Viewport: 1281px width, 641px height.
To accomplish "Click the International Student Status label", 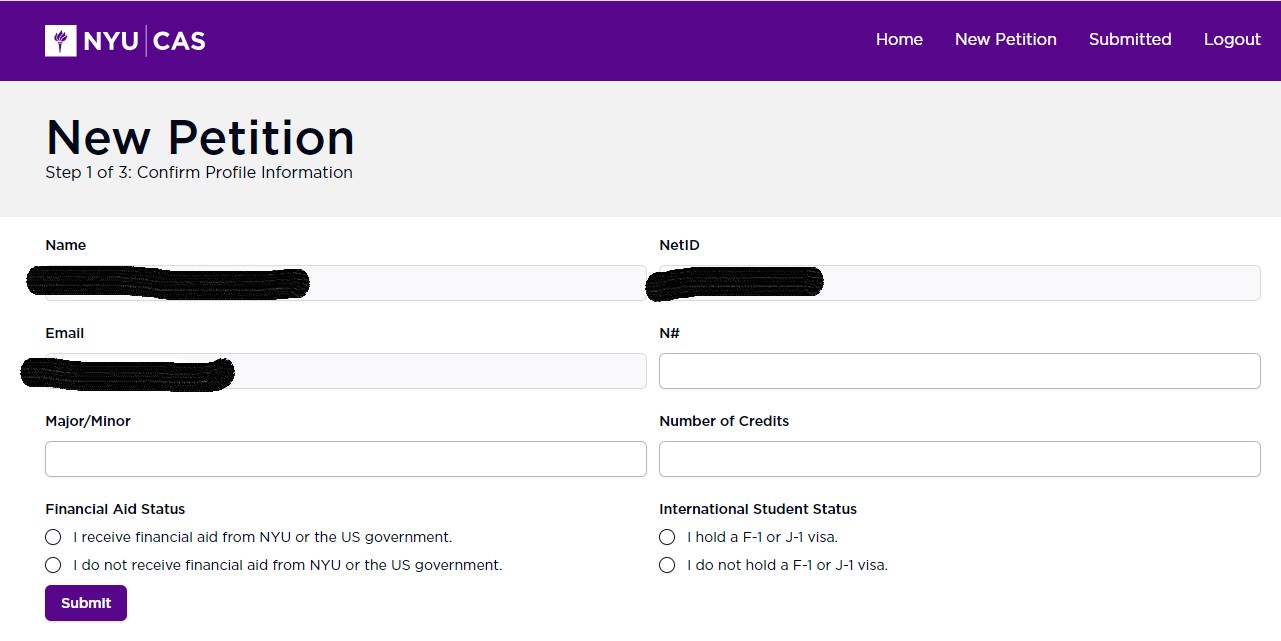I will tap(757, 509).
